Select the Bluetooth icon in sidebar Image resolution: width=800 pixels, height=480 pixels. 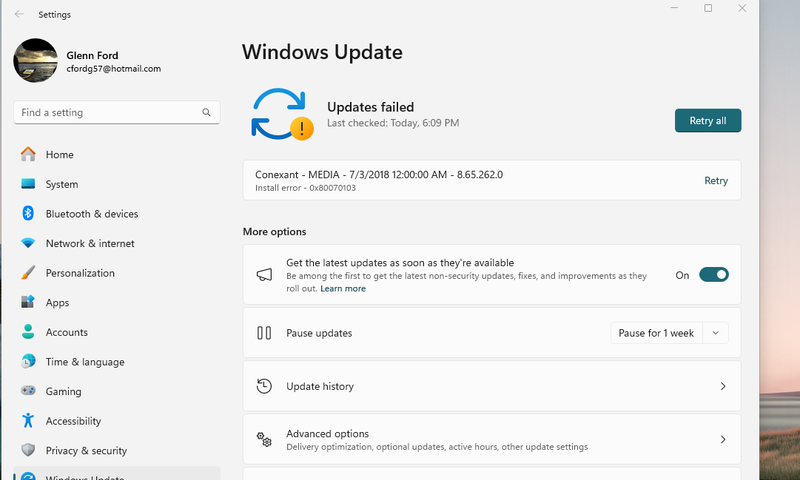[x=28, y=213]
